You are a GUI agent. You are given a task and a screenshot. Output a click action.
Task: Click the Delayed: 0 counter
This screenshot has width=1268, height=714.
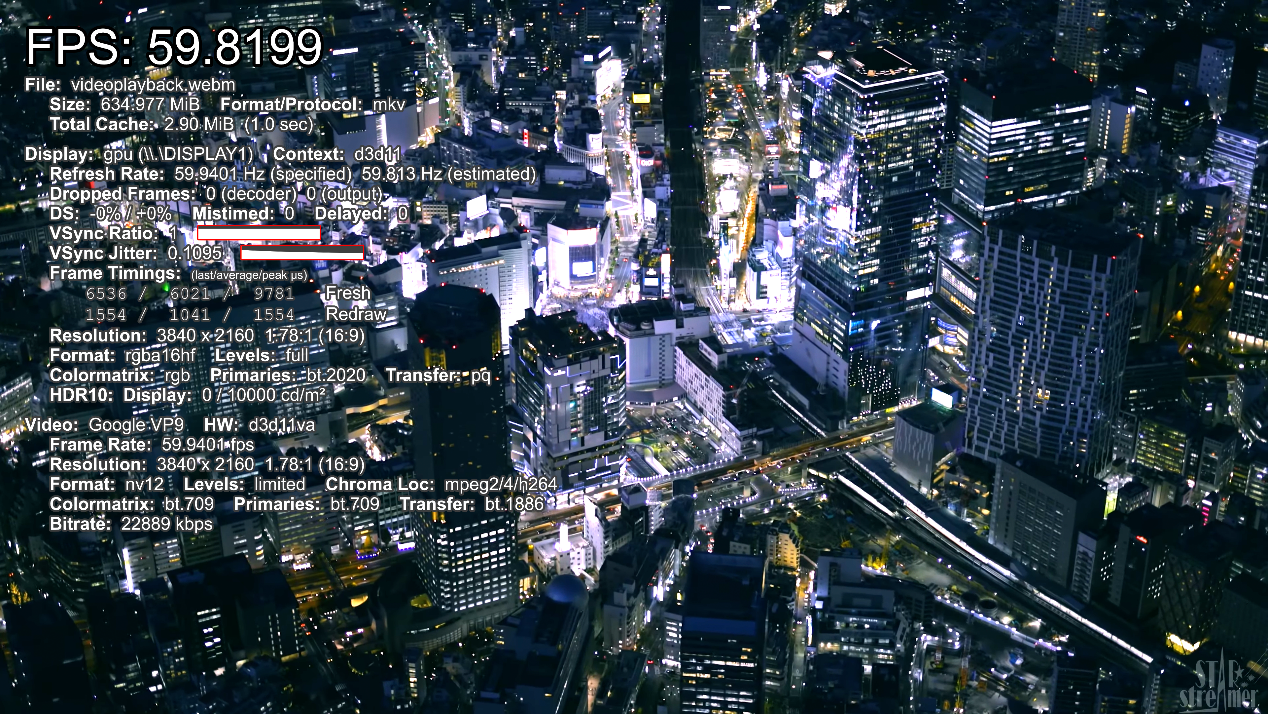coord(361,214)
